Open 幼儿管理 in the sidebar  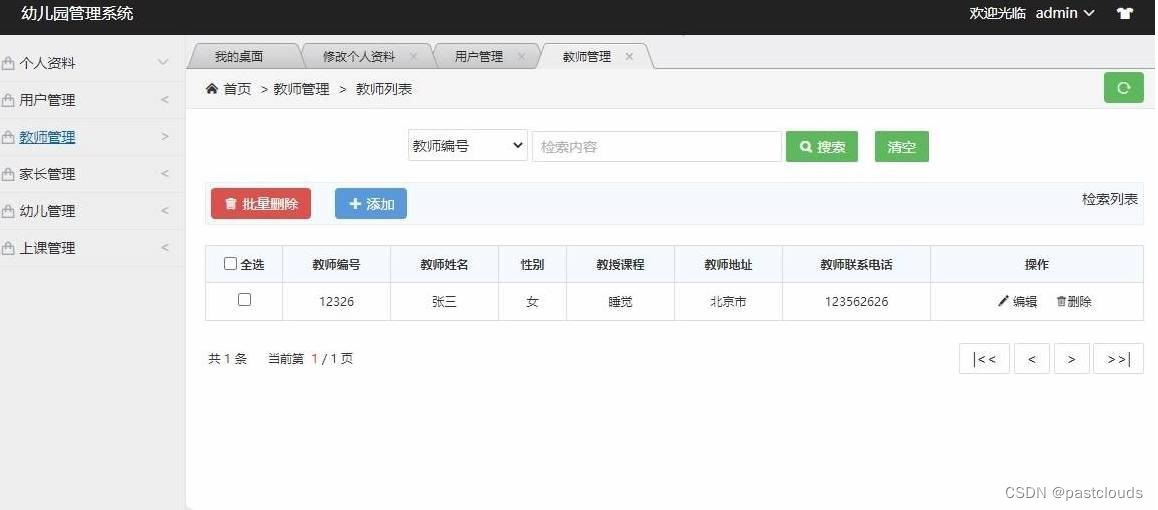[47, 212]
